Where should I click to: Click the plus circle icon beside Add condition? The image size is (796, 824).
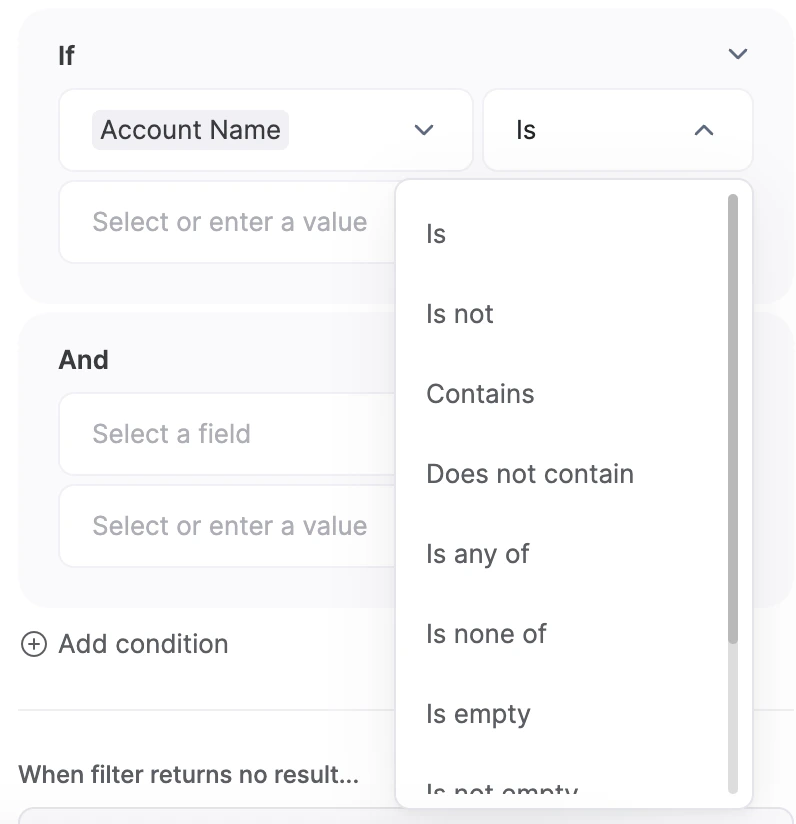(x=34, y=644)
